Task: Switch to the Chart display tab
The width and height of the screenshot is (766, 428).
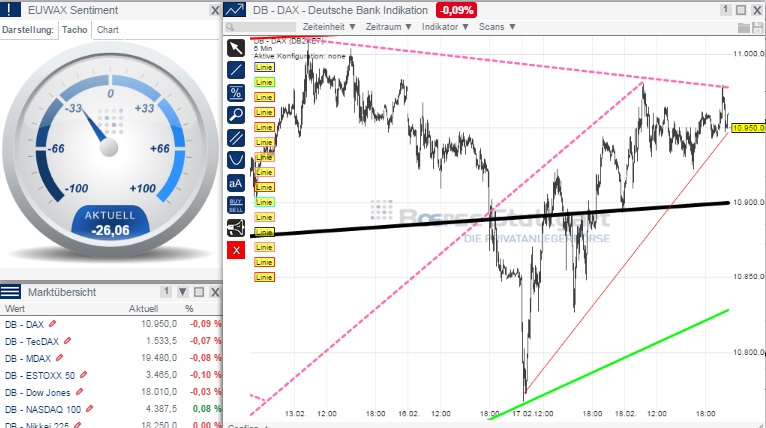Action: point(107,30)
